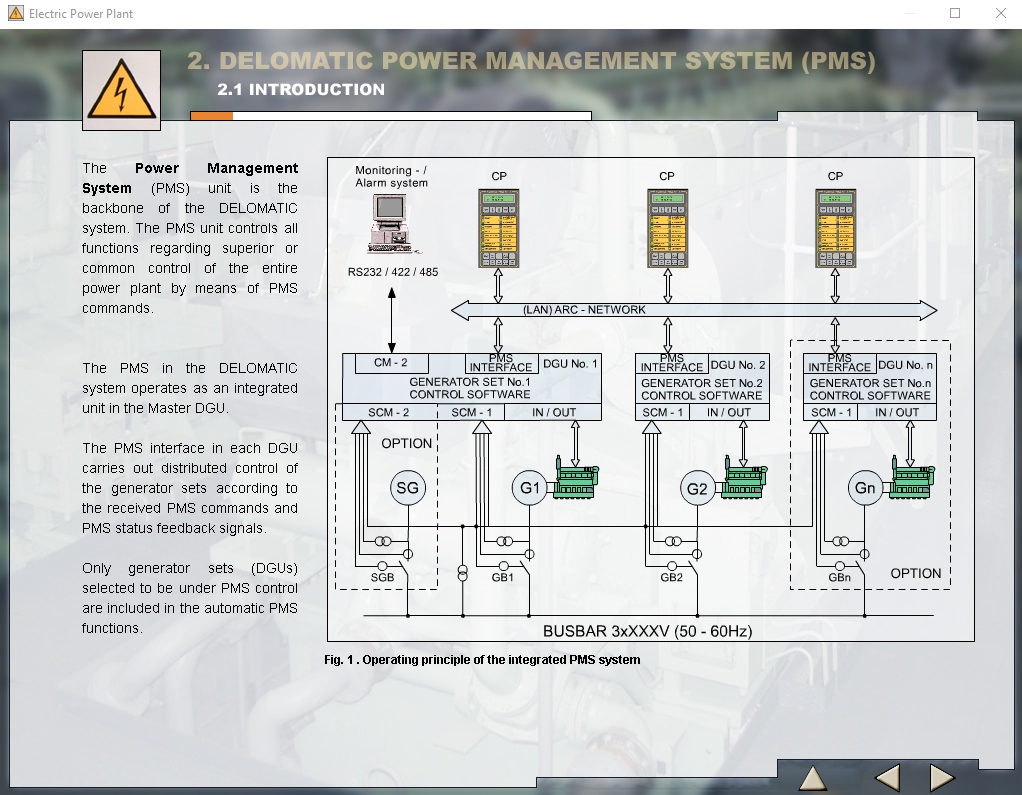Advance to next page with right arrow
This screenshot has width=1022, height=795.
[942, 777]
